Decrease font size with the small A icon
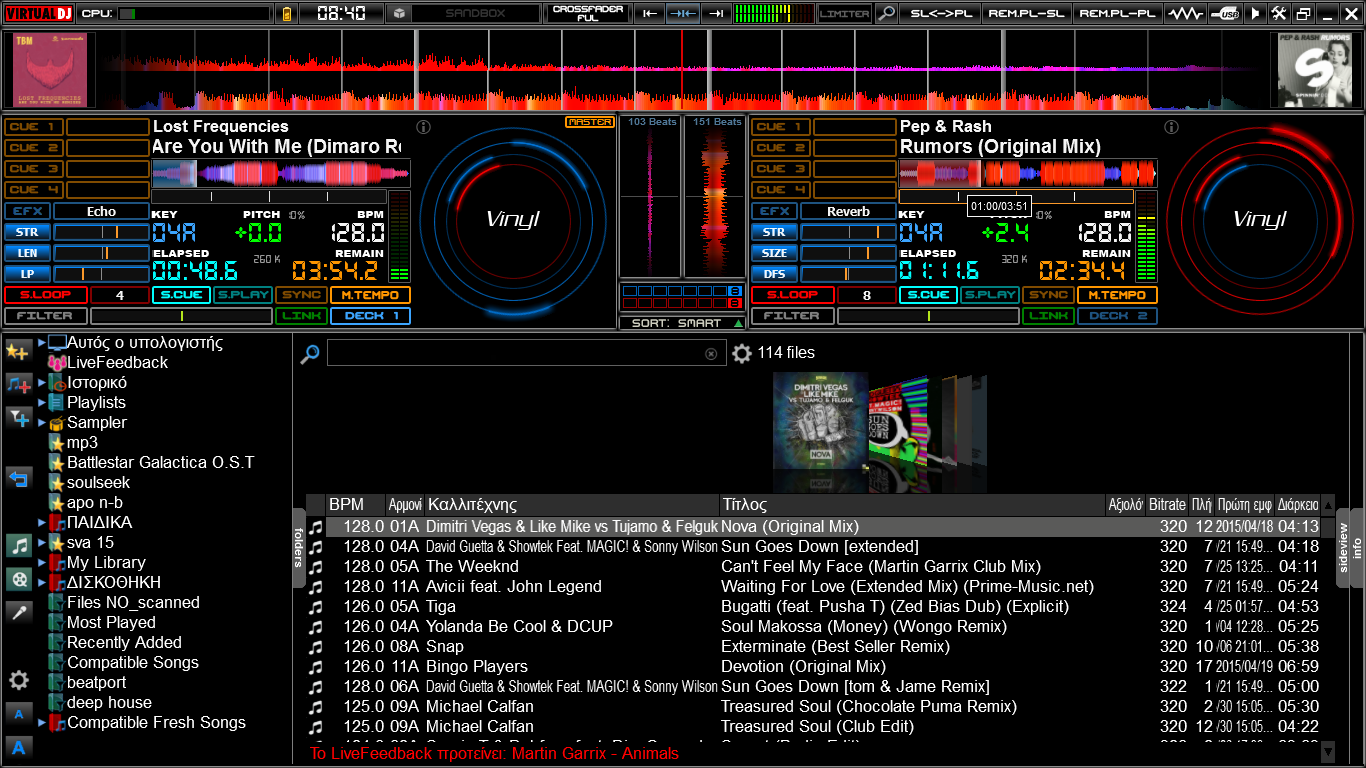The height and width of the screenshot is (768, 1366). pos(18,714)
